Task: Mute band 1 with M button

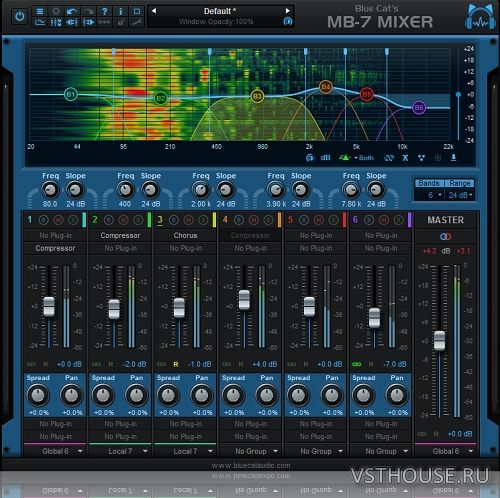Action: (58, 220)
